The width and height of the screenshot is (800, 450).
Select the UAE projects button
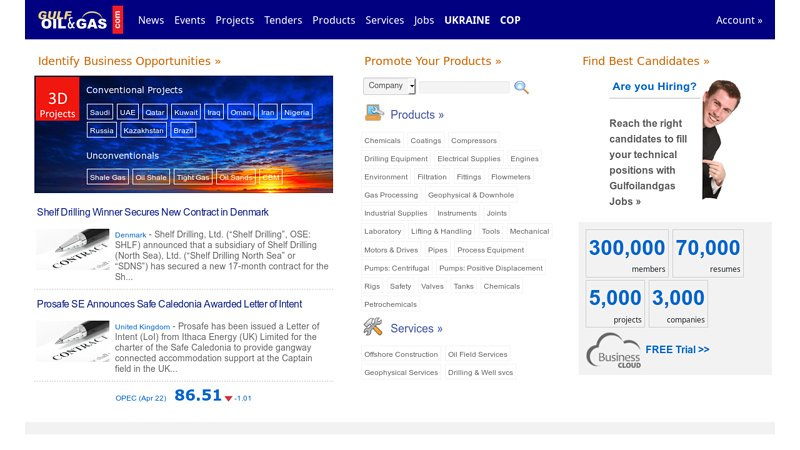pos(128,112)
